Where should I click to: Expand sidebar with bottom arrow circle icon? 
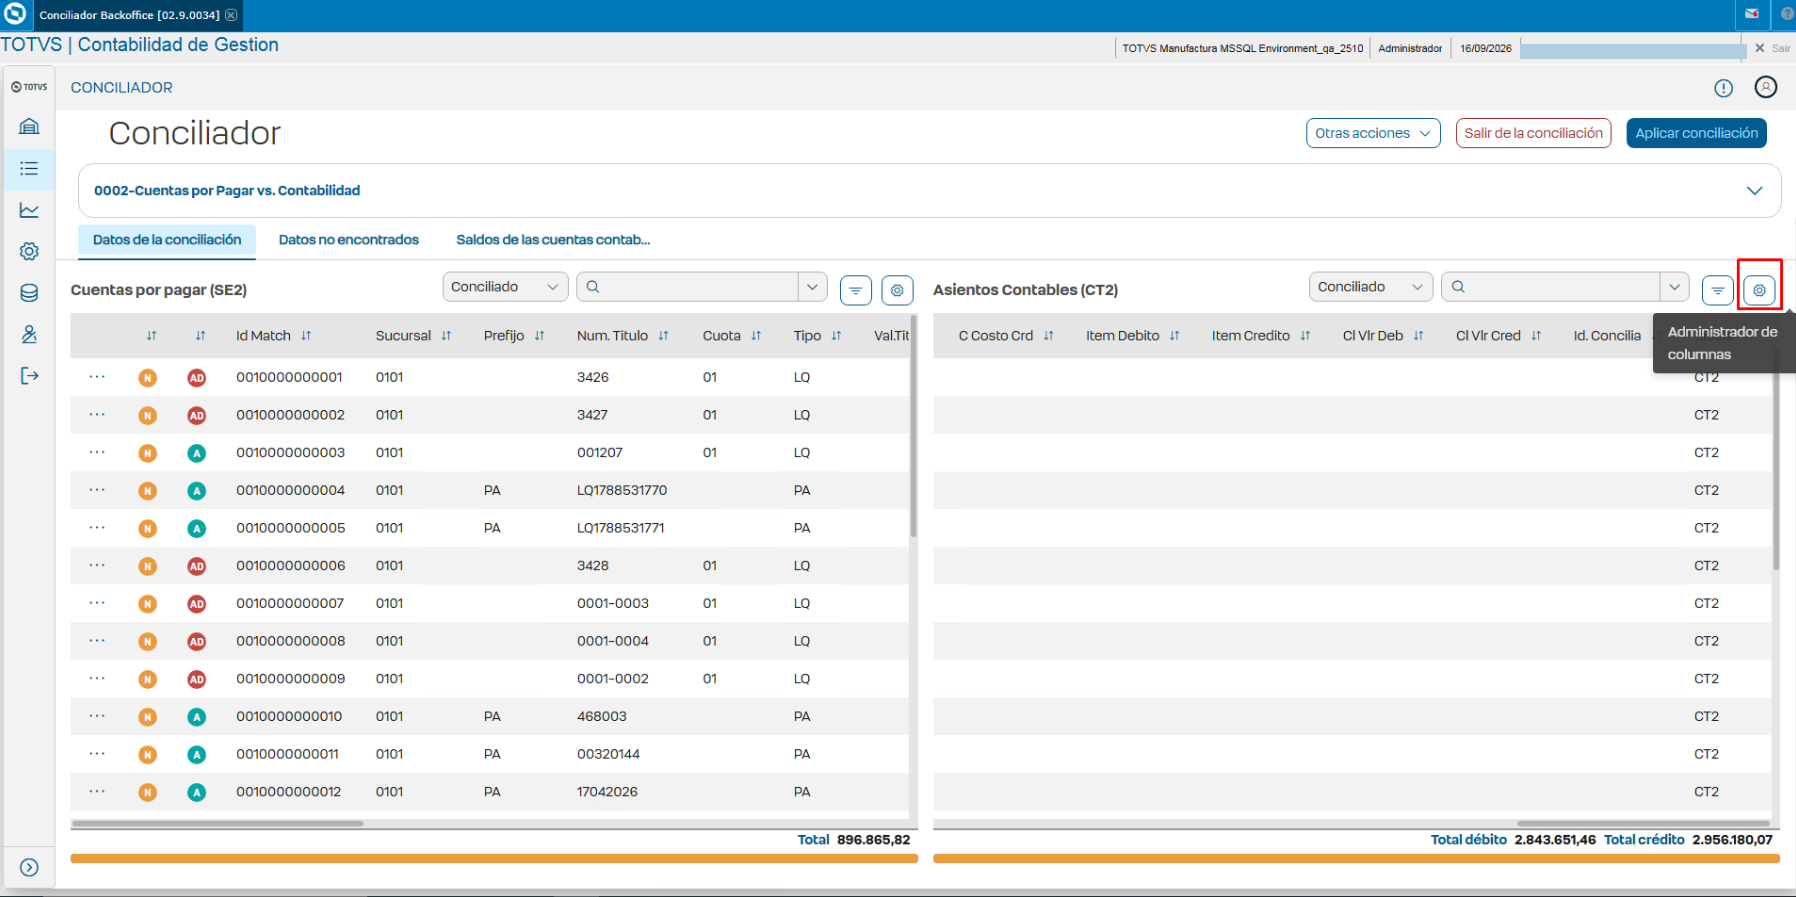pos(29,867)
